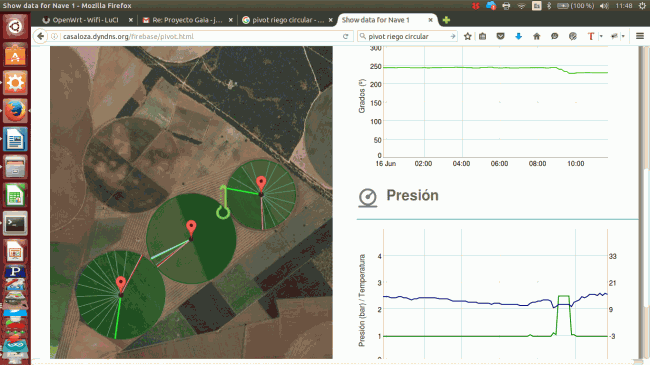The height and width of the screenshot is (365, 650).
Task: Close the pivot riego circular tab
Action: [330, 20]
